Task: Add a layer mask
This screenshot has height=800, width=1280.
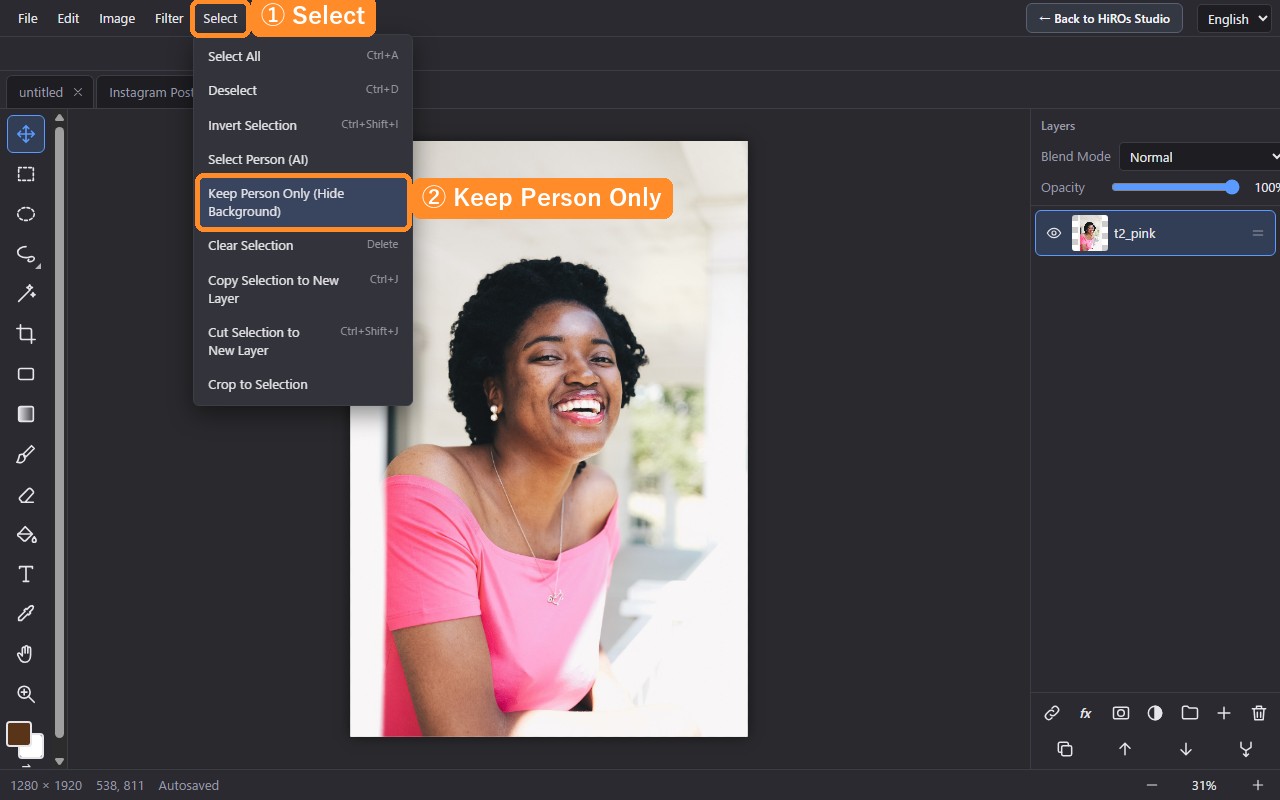Action: (x=1121, y=713)
